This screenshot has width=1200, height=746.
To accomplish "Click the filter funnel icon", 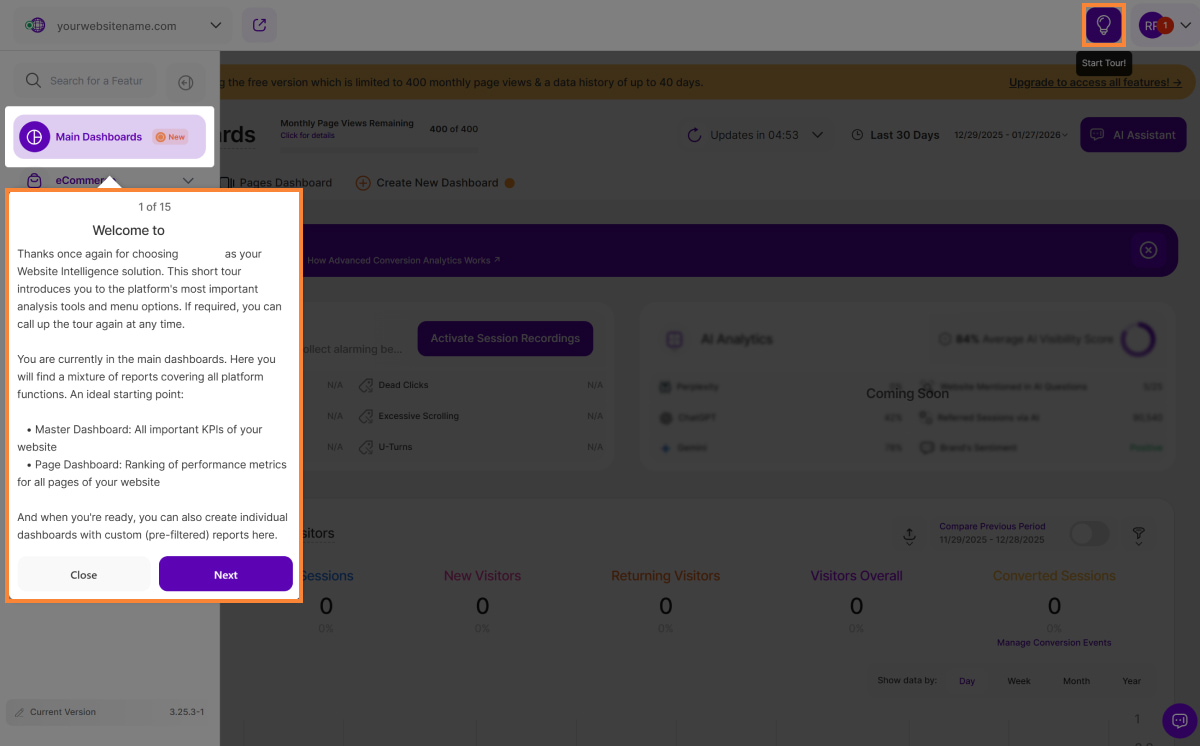I will pyautogui.click(x=1138, y=536).
